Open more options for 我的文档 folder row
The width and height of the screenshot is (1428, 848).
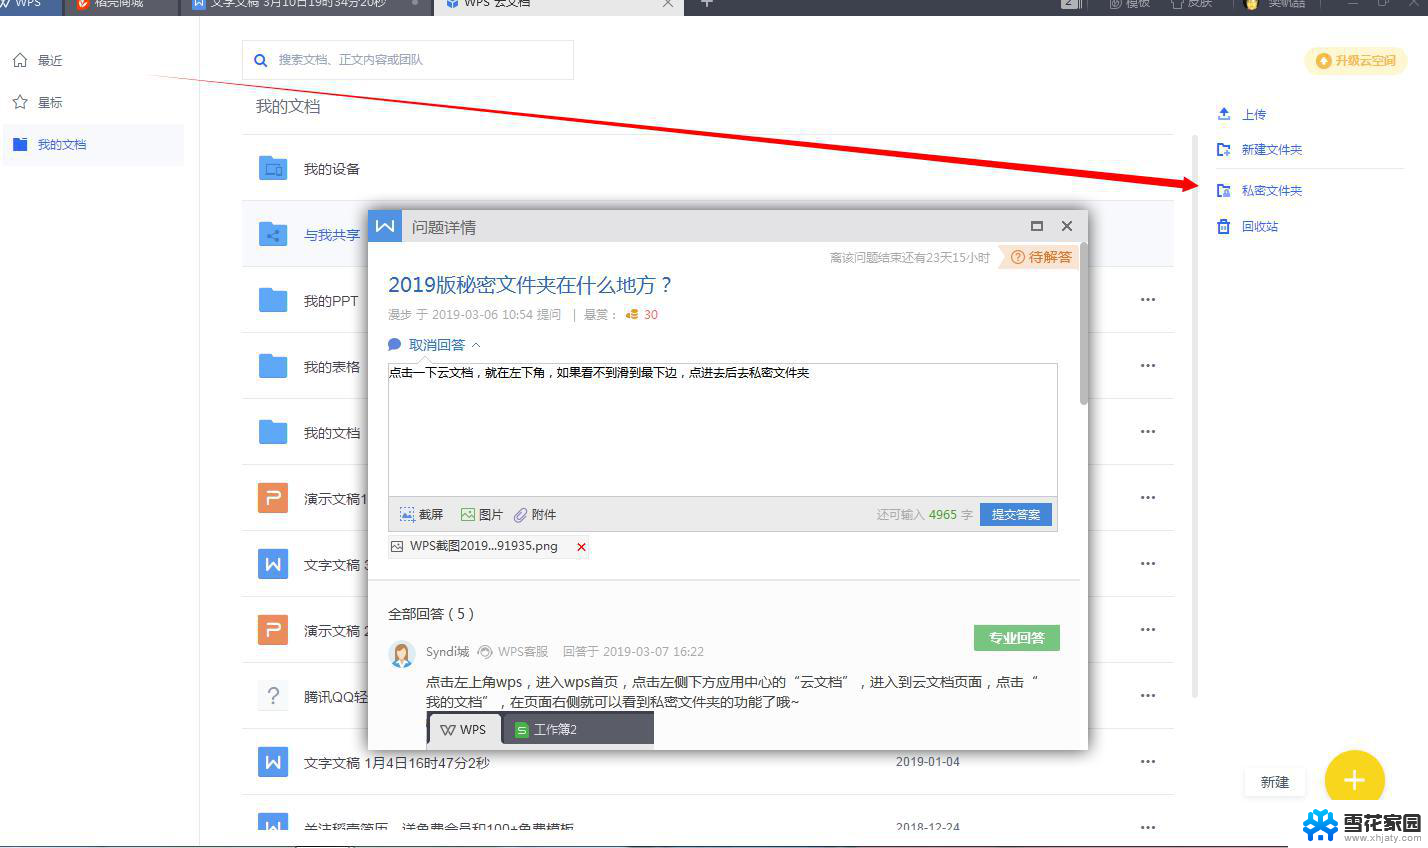[x=1148, y=432]
